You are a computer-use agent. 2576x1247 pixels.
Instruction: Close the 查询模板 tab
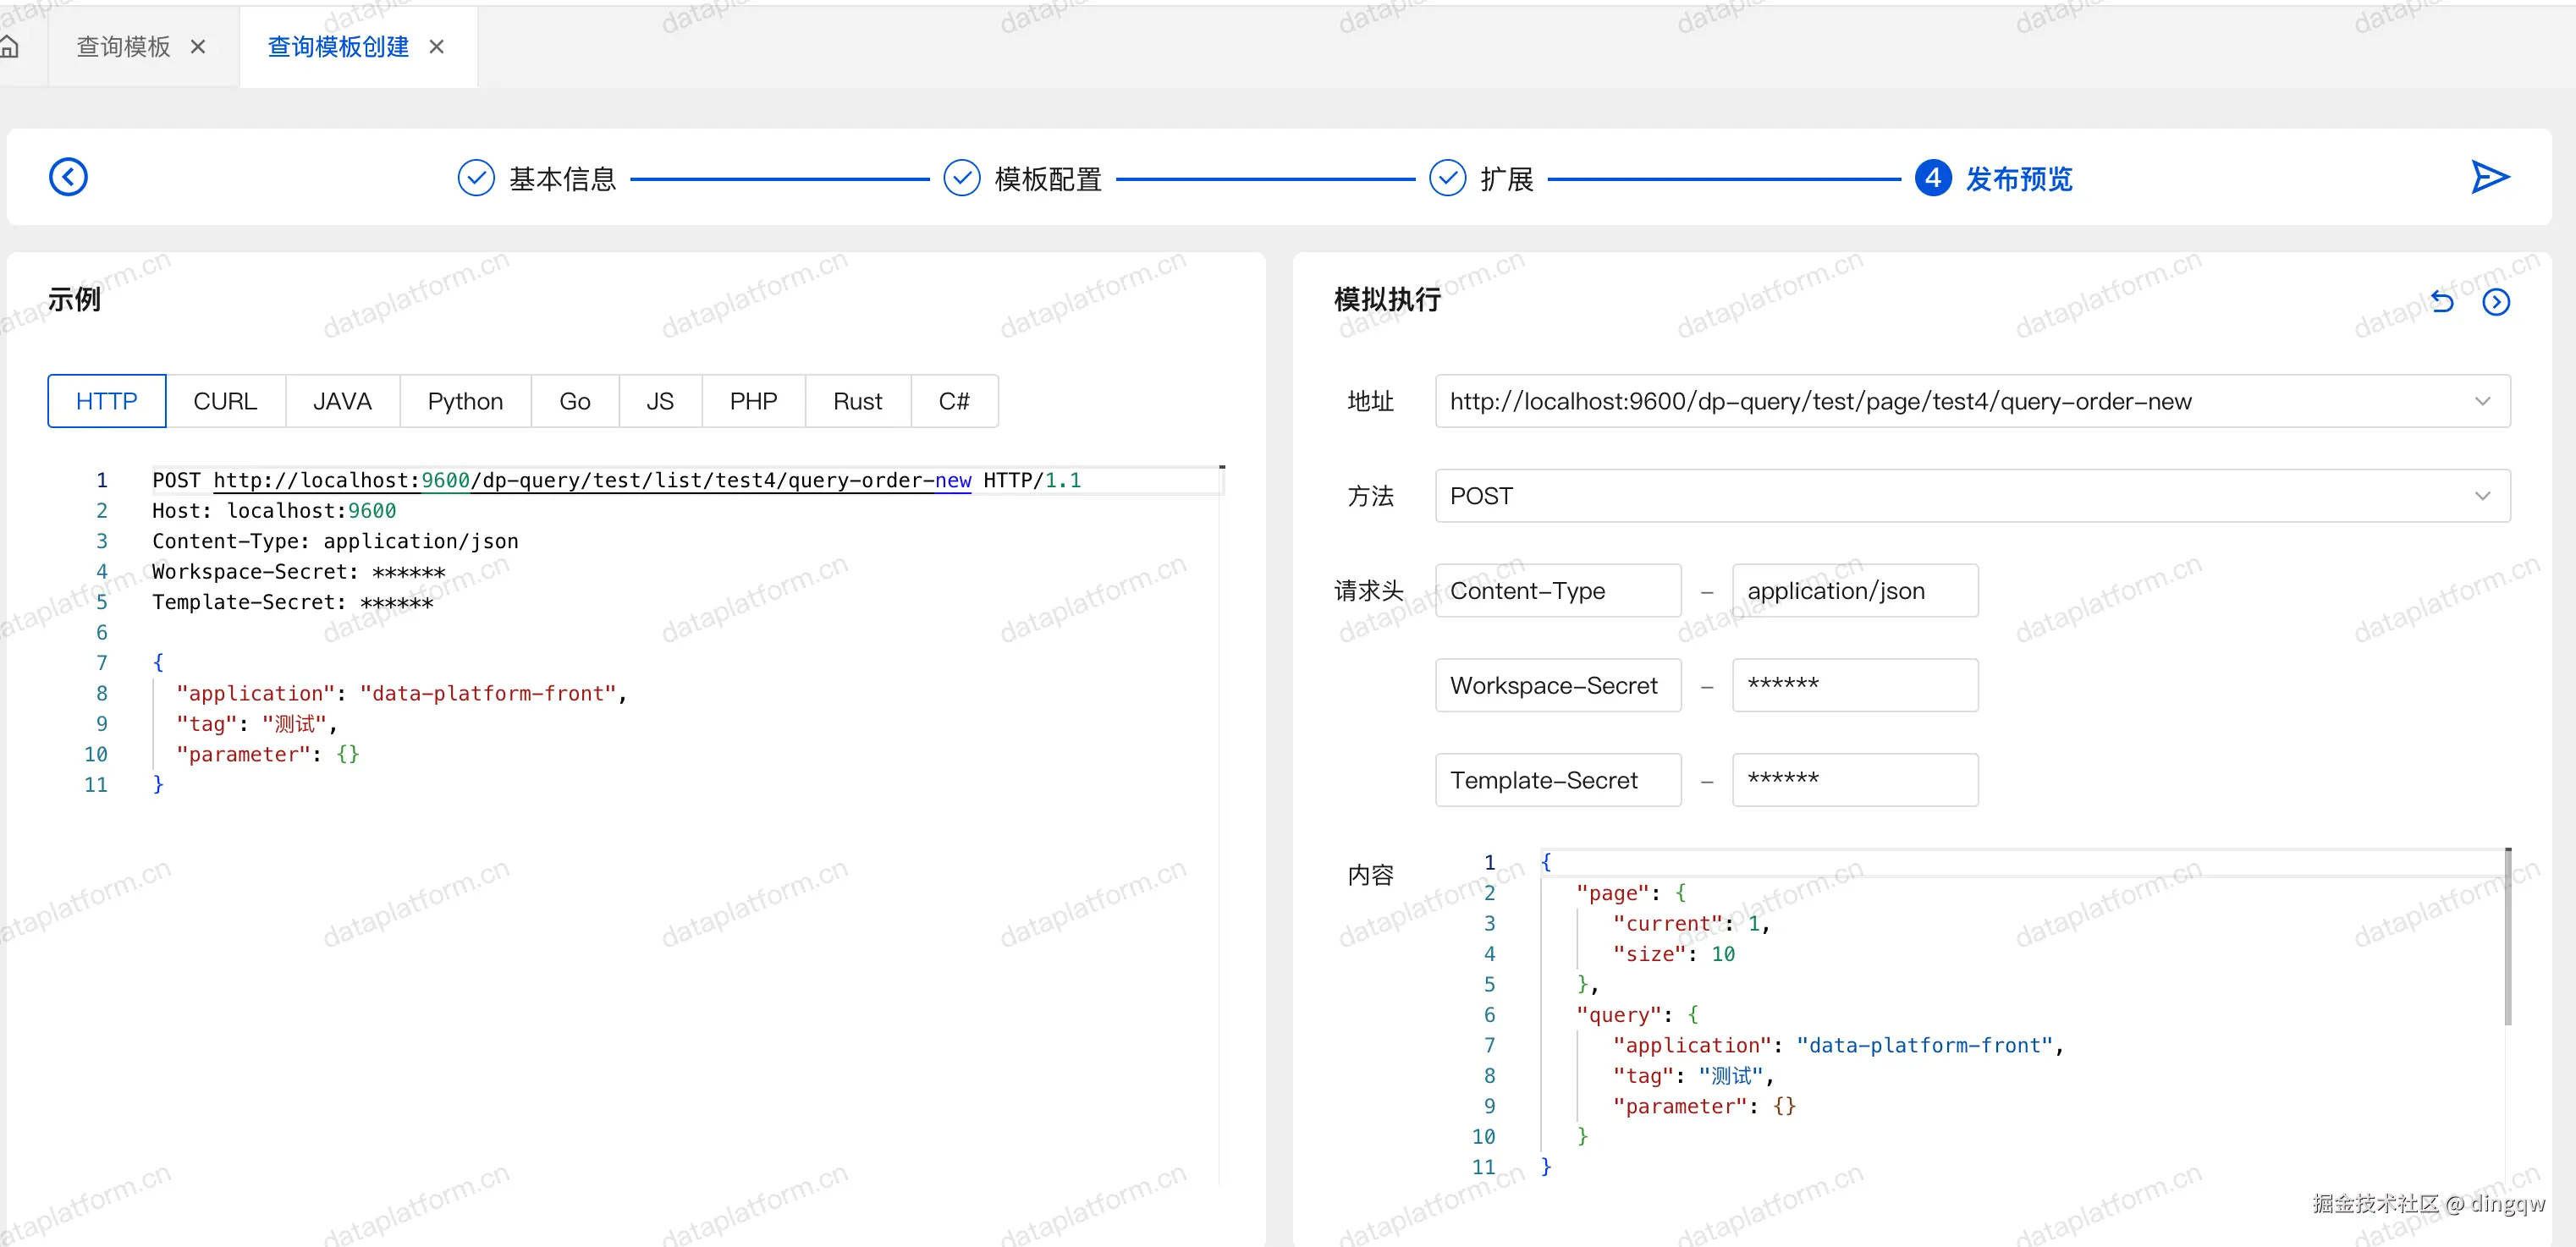click(198, 46)
